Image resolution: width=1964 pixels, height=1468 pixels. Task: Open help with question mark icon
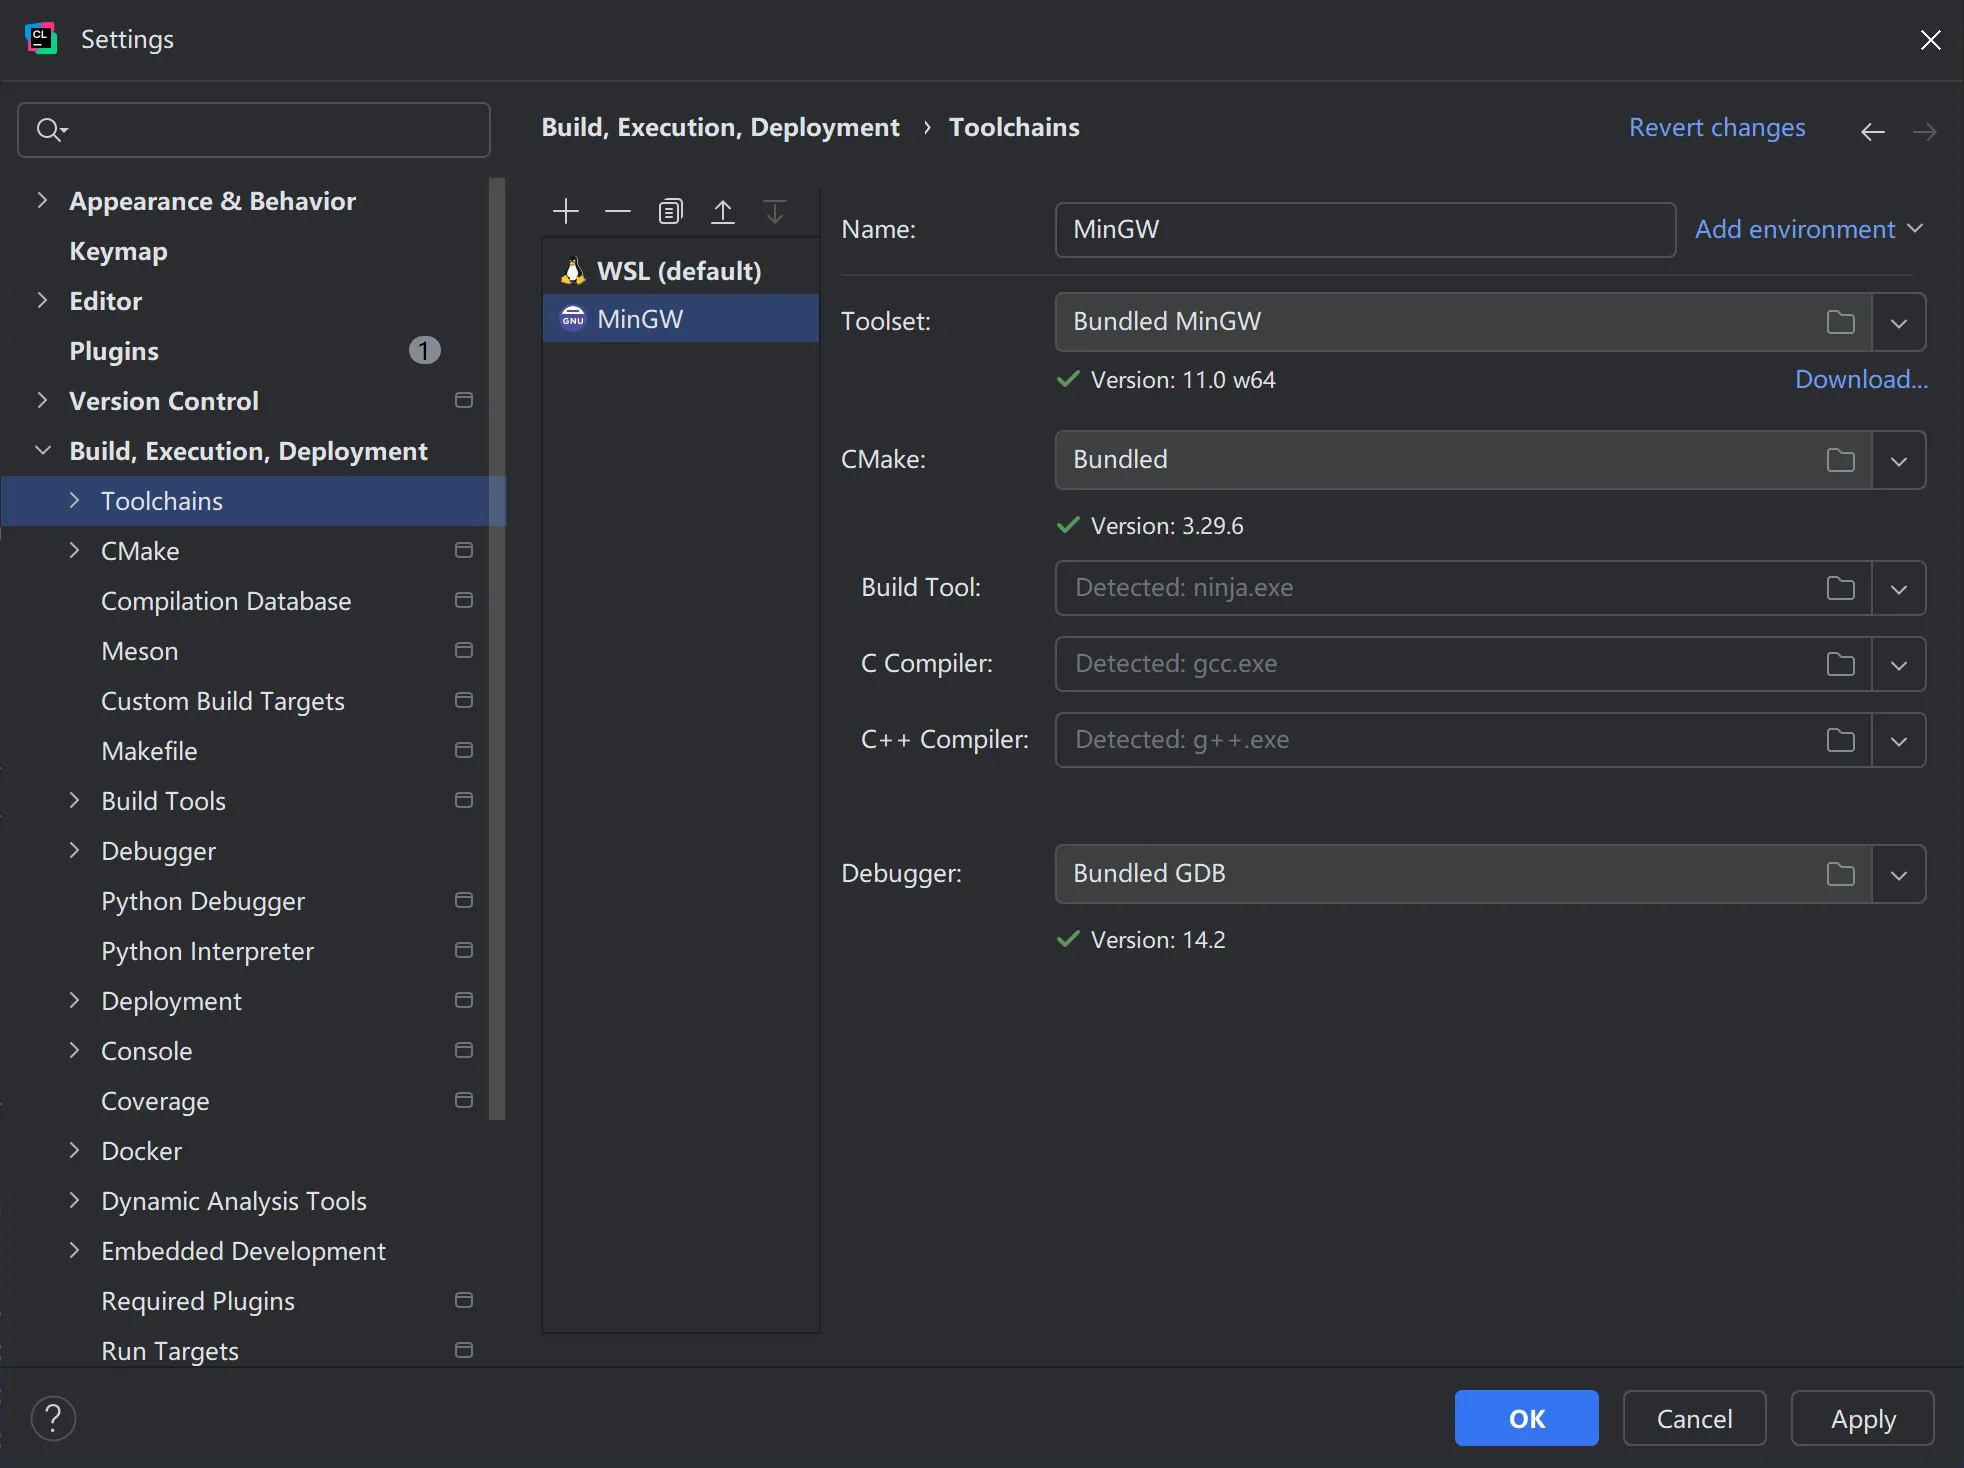[x=53, y=1418]
